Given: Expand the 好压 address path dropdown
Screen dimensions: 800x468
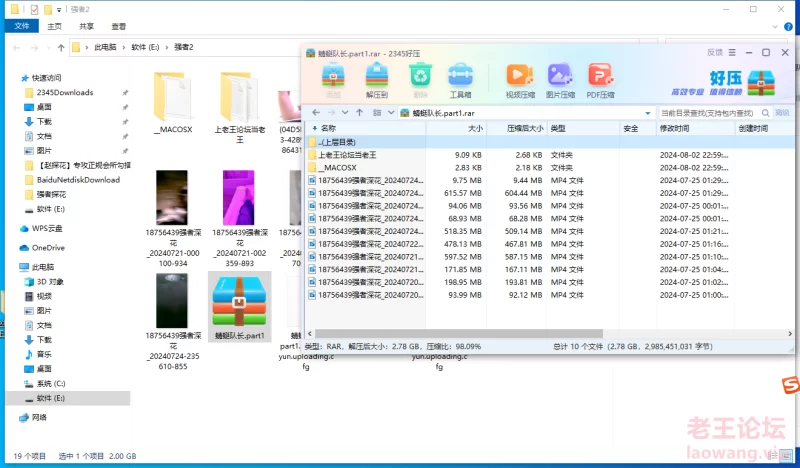Looking at the screenshot, I should point(648,113).
